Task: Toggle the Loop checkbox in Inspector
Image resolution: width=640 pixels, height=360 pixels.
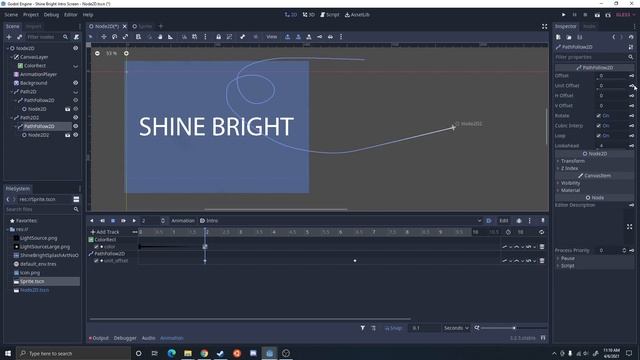Action: [598, 136]
